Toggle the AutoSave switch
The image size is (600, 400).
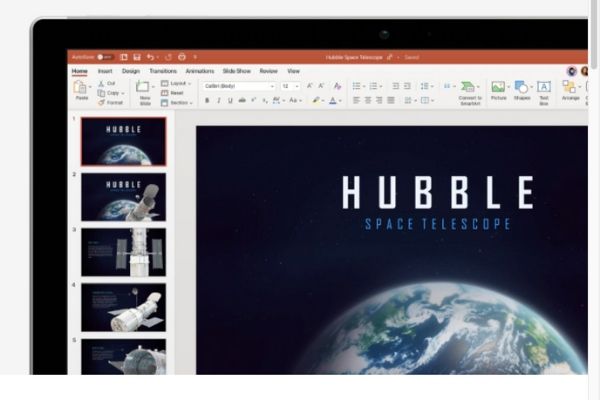(x=105, y=57)
